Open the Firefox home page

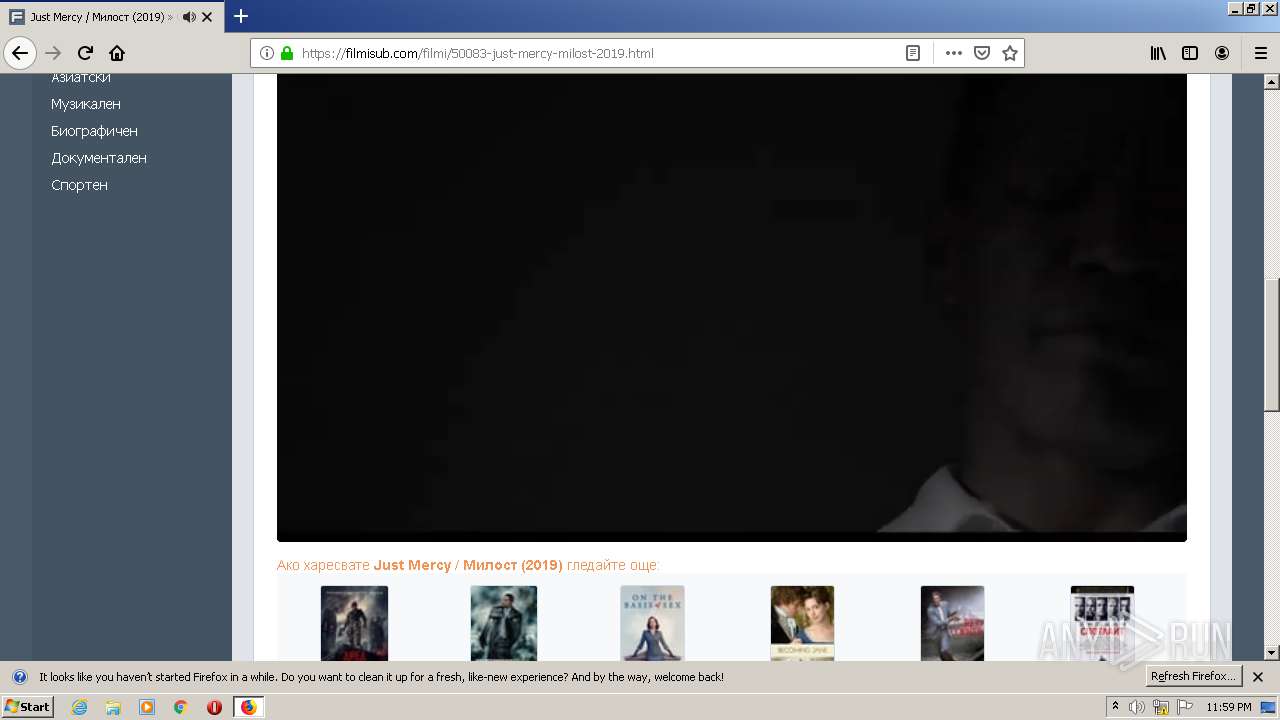pos(117,53)
